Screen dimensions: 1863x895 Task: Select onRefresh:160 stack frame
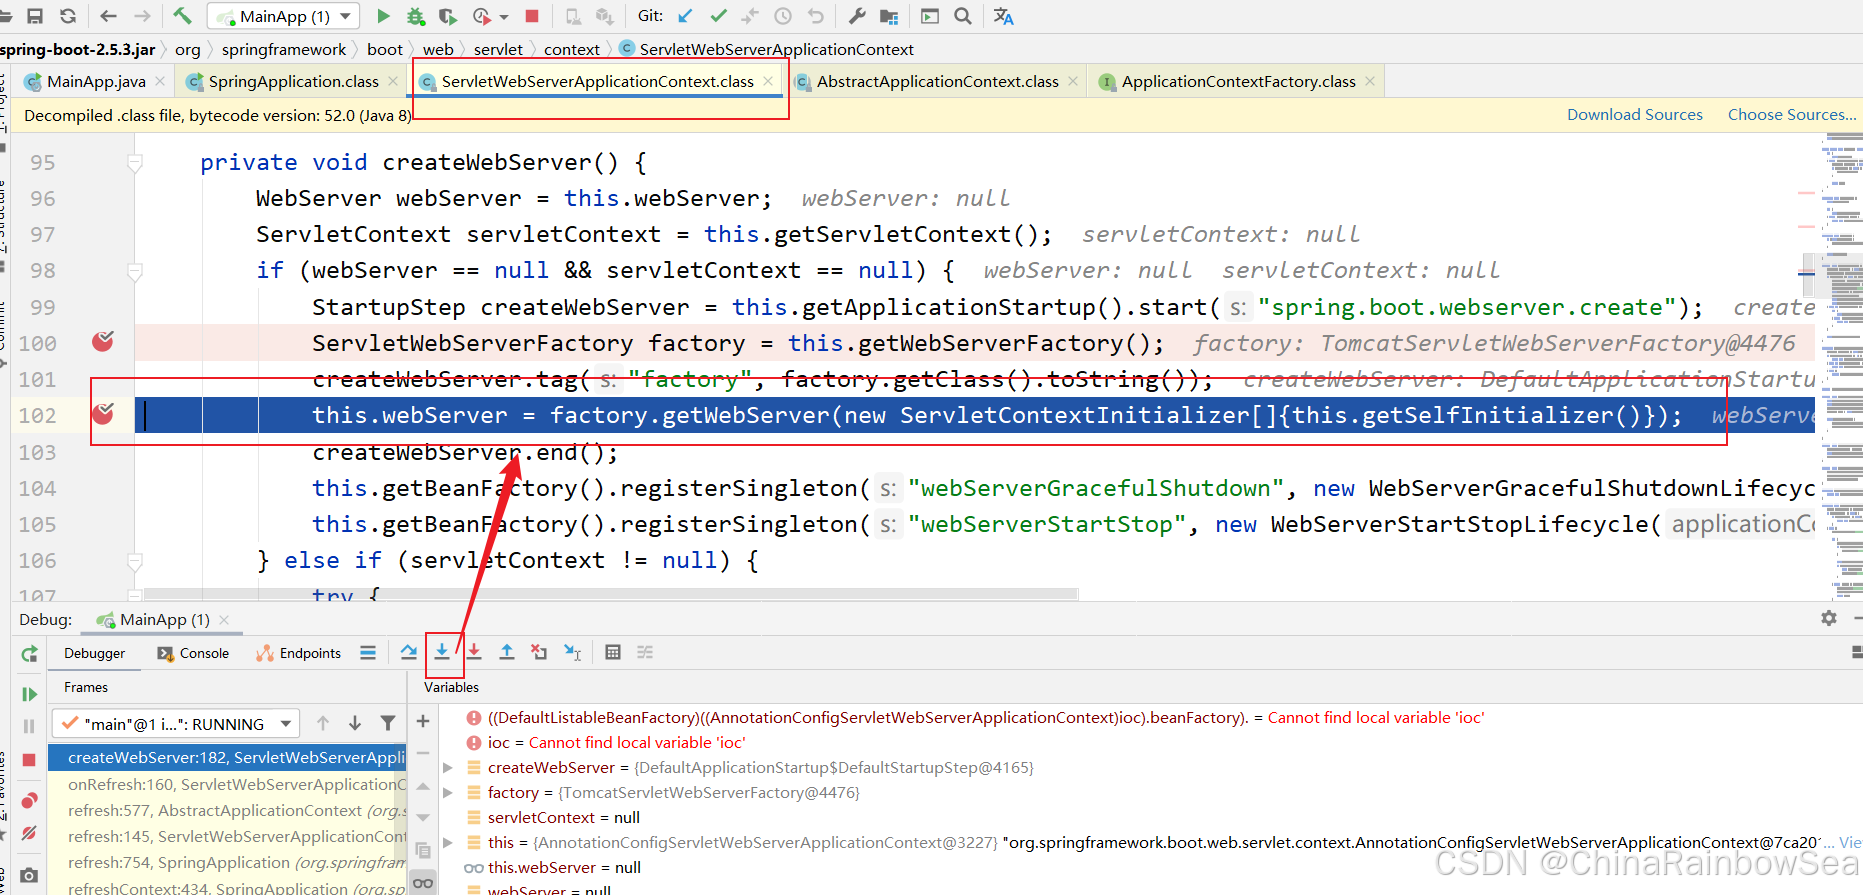(x=232, y=784)
